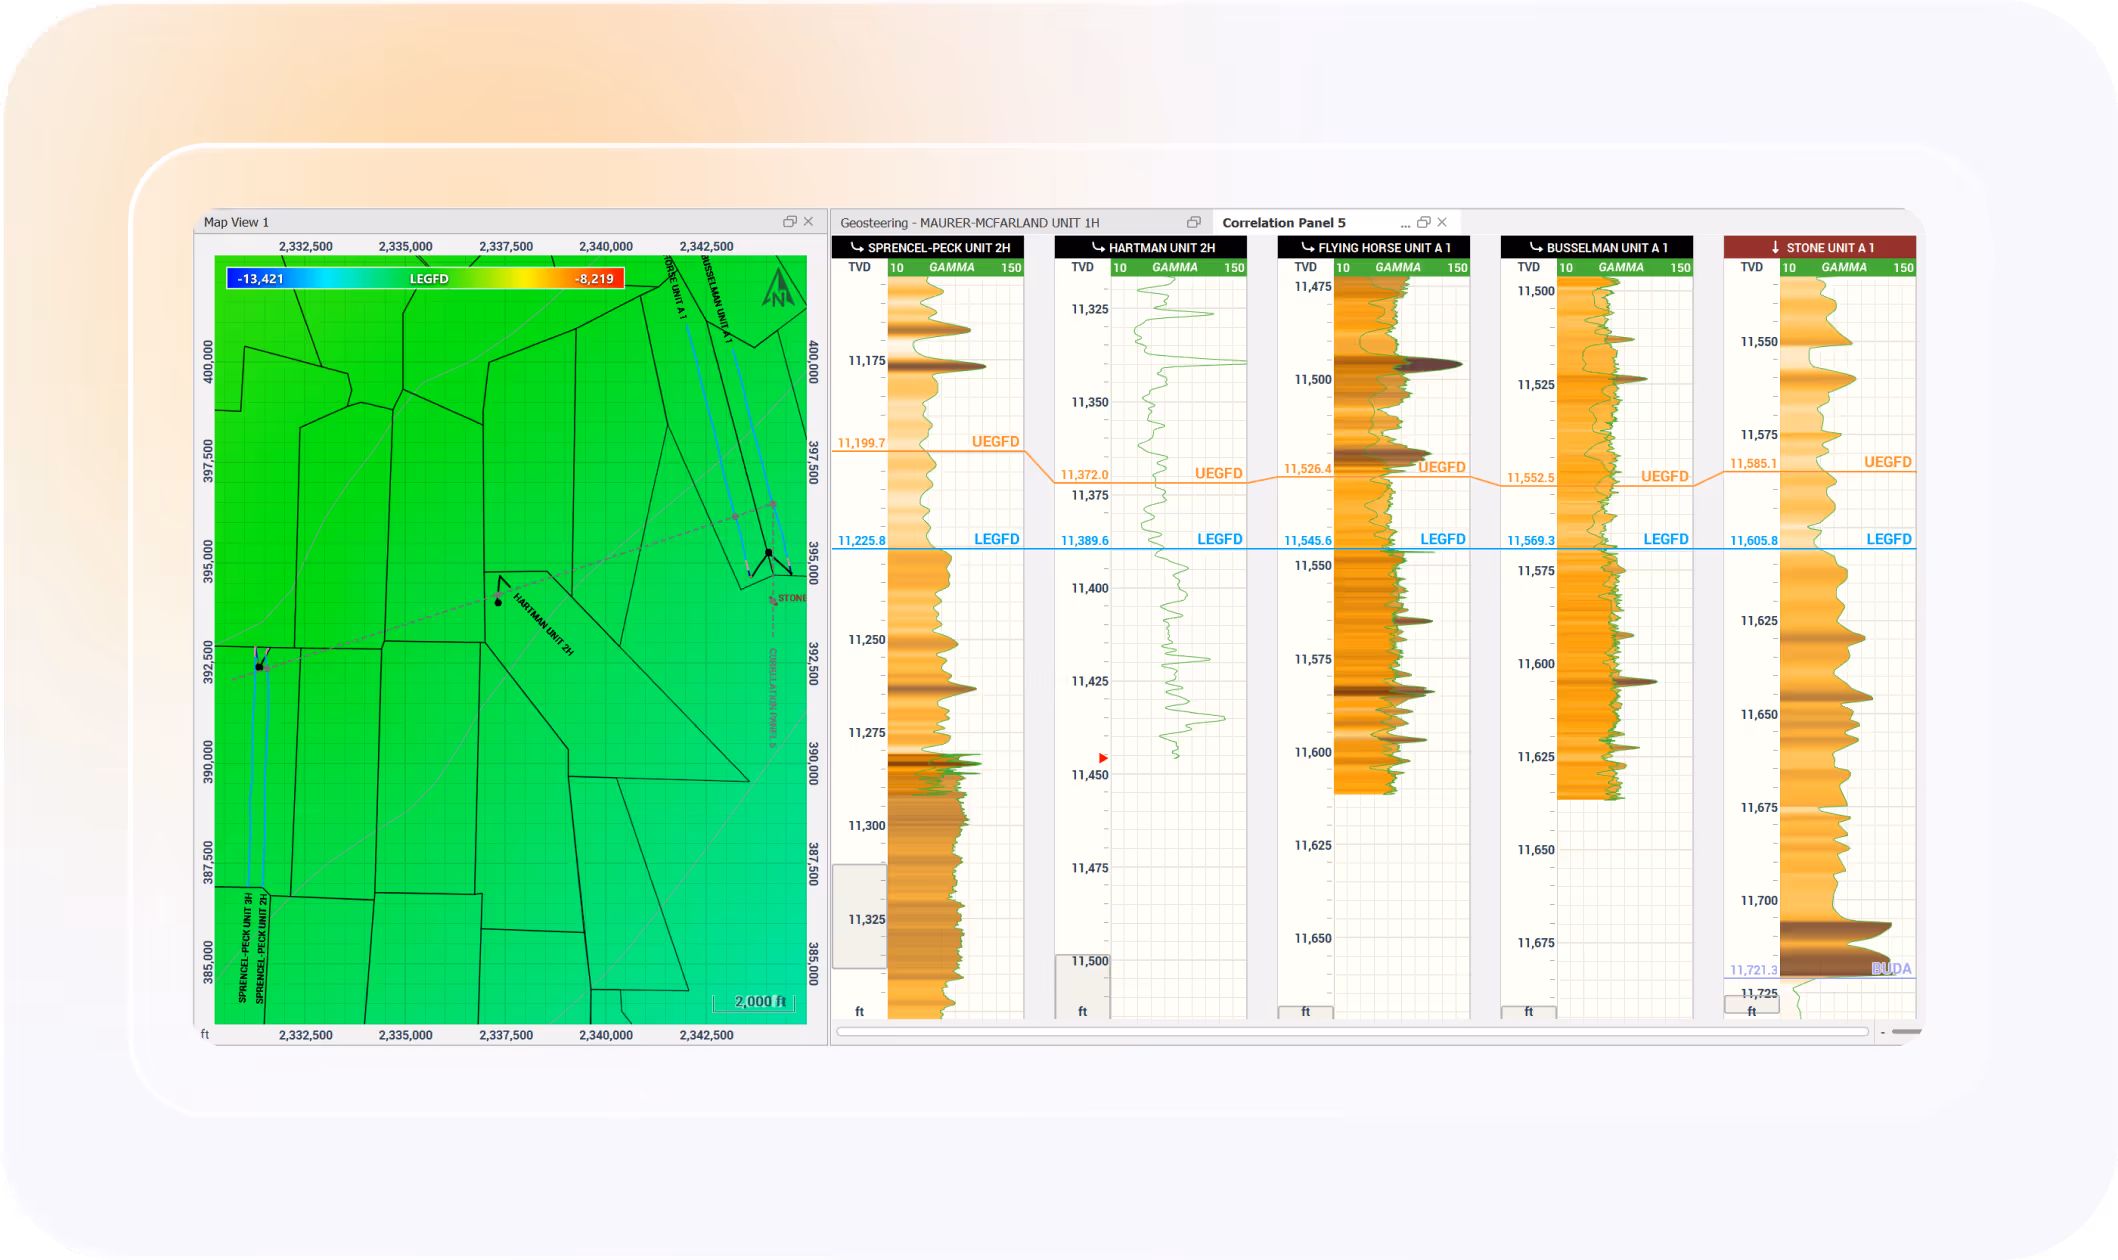The width and height of the screenshot is (2118, 1260).
Task: Float the Map View 1 panel
Action: tap(789, 222)
